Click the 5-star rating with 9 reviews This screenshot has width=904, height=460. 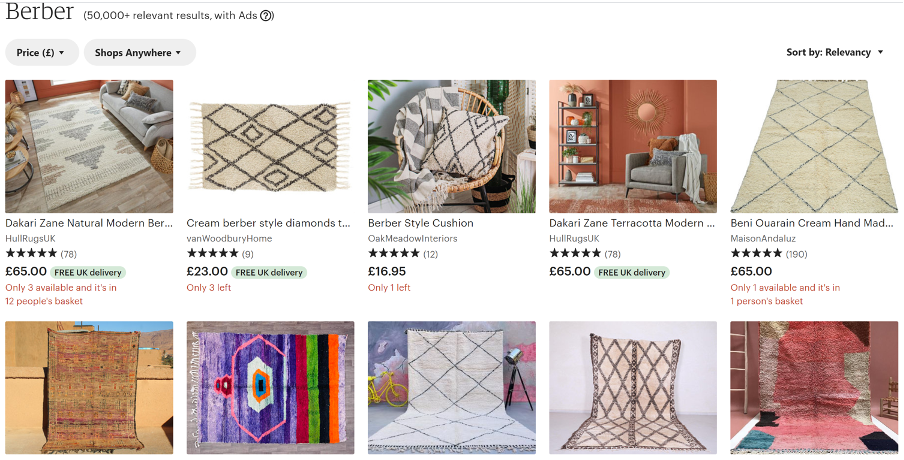pos(220,254)
